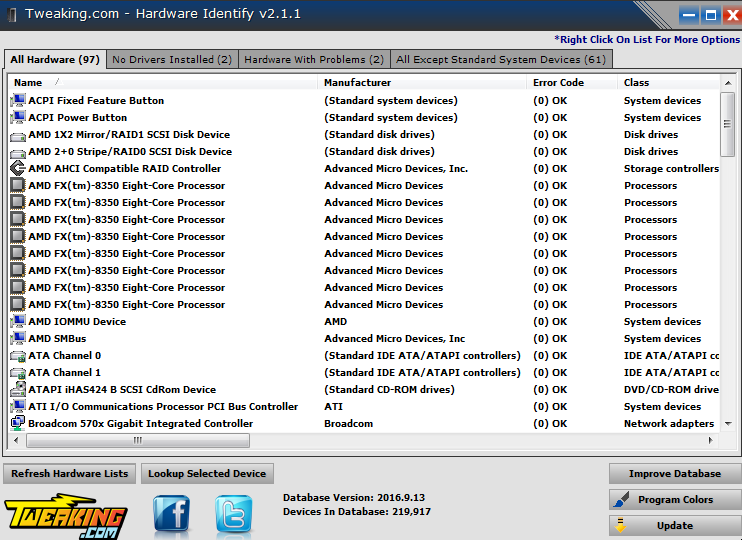The width and height of the screenshot is (742, 540).
Task: Click the ACPI Power Button device icon
Action: click(x=18, y=117)
